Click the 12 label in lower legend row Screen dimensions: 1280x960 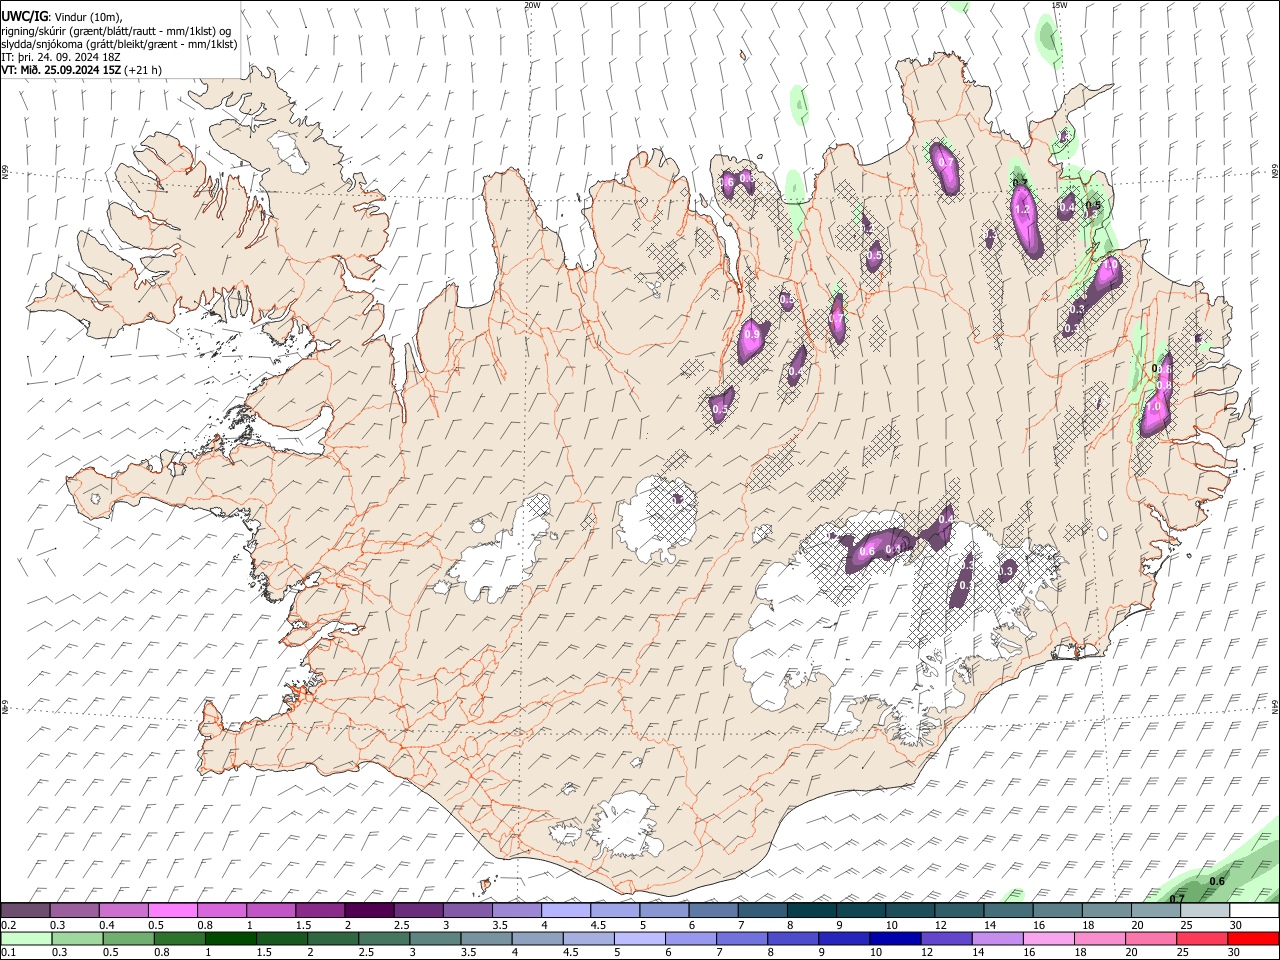[927, 953]
